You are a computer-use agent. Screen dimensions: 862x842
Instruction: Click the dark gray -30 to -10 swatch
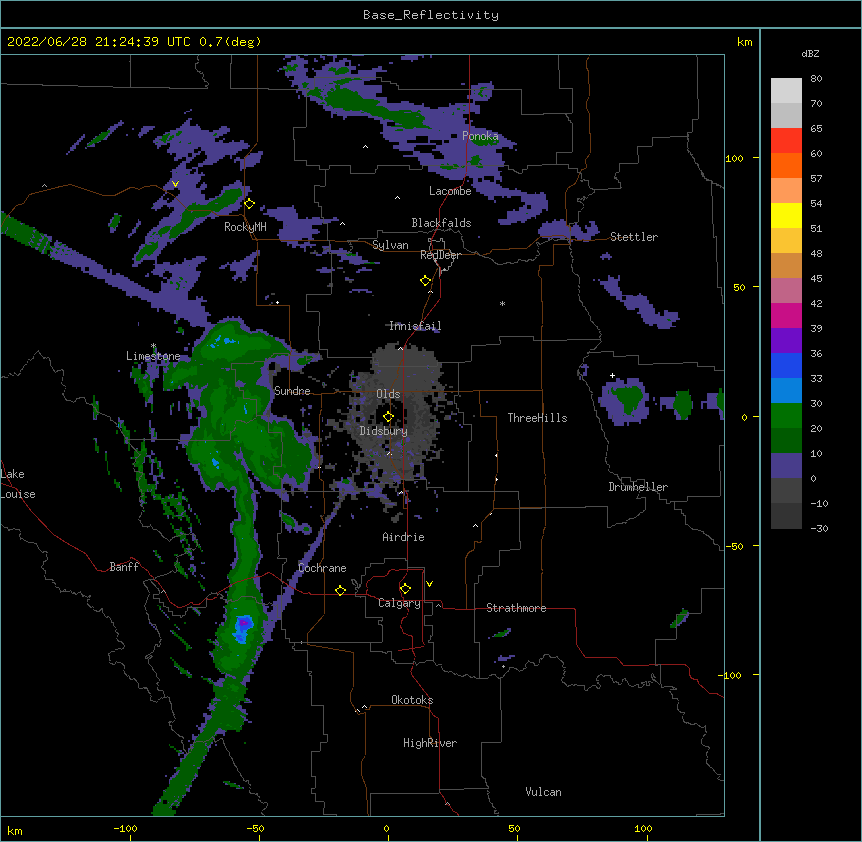pos(786,516)
